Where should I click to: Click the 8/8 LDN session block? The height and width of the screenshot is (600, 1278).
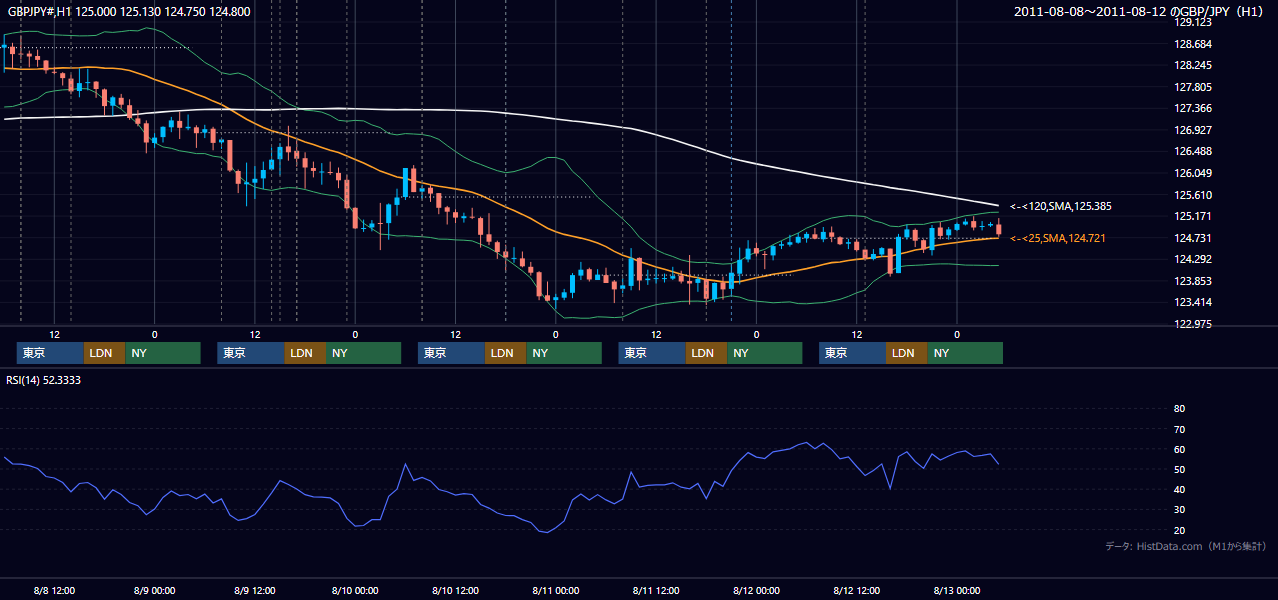pos(104,353)
